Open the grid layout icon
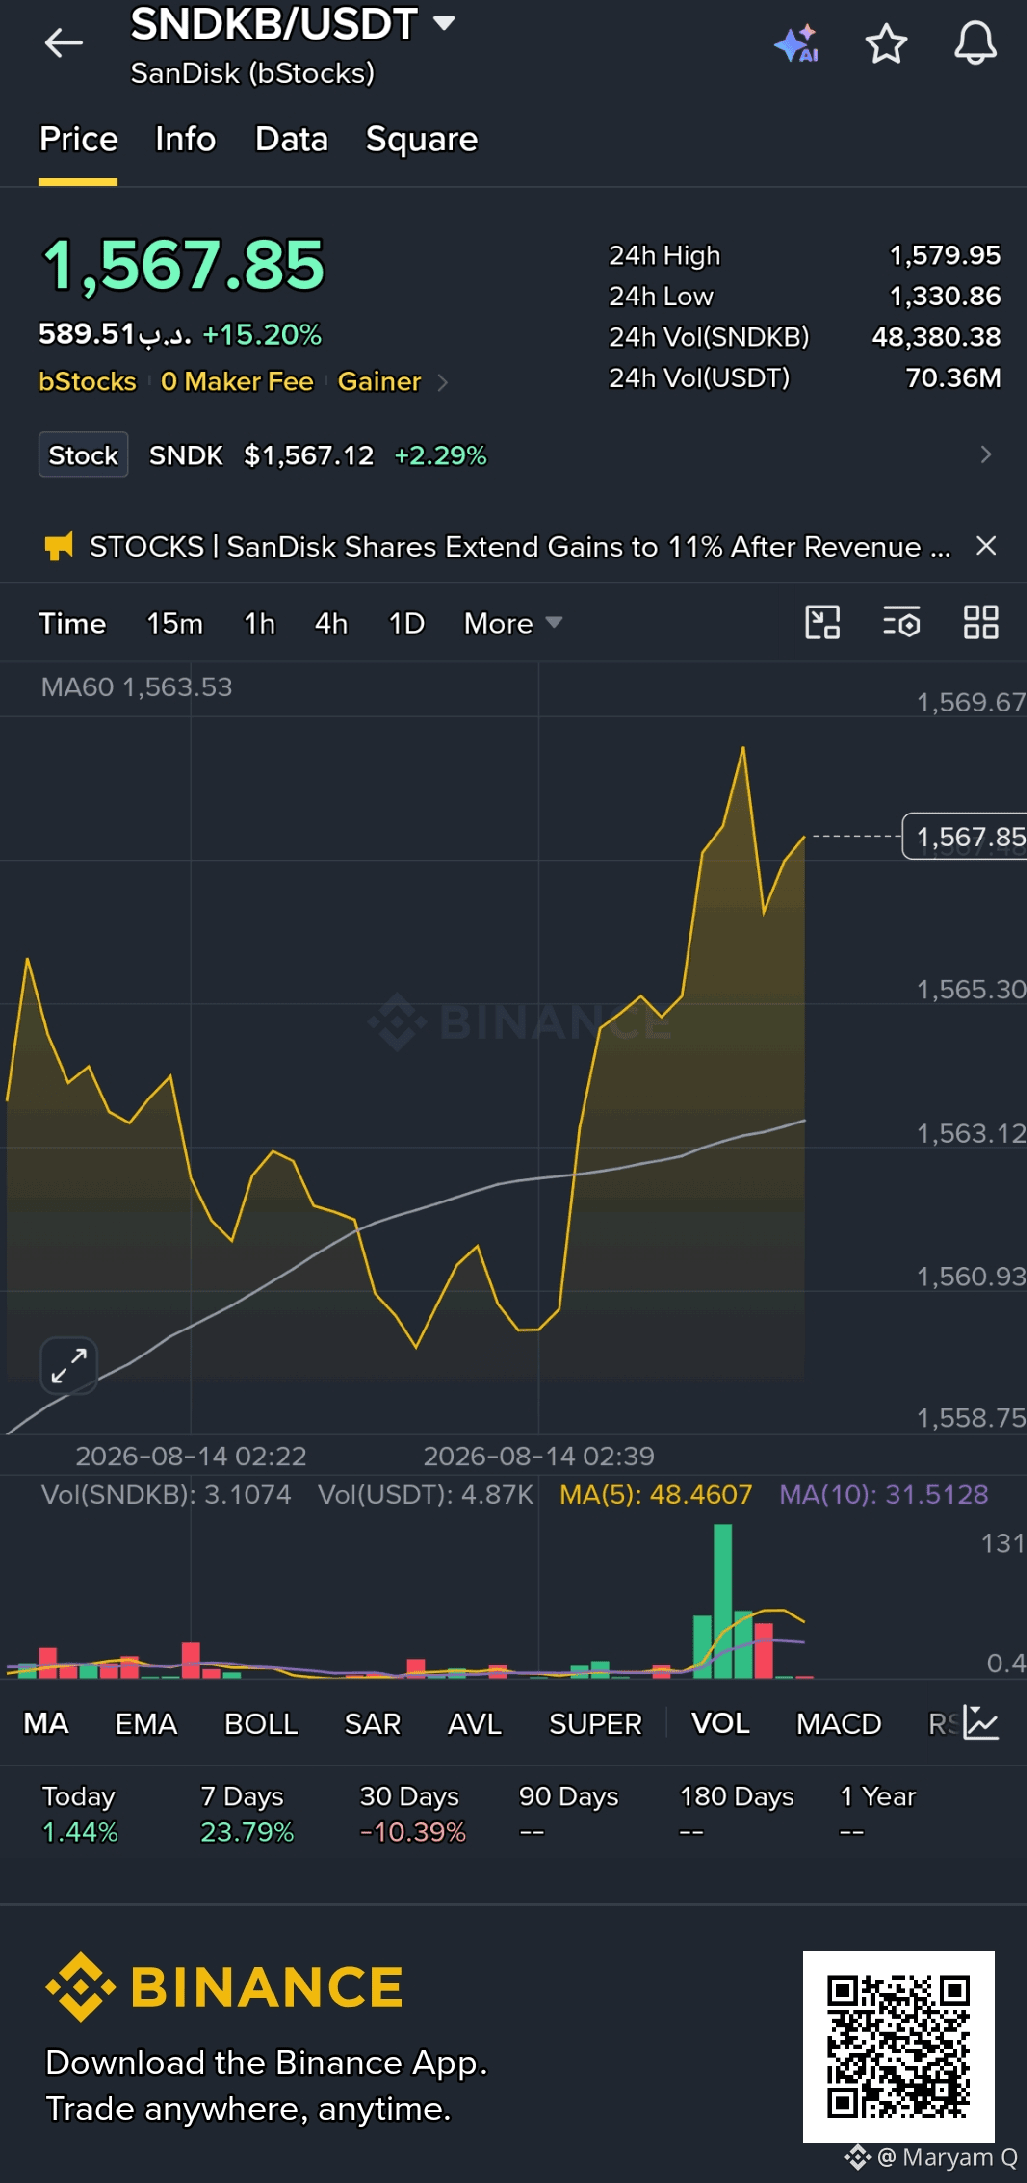 [981, 622]
